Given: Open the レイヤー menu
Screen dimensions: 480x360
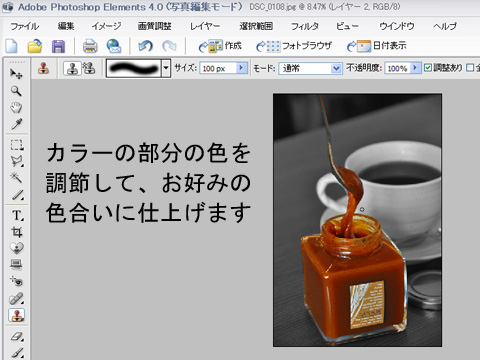Looking at the screenshot, I should tap(205, 26).
